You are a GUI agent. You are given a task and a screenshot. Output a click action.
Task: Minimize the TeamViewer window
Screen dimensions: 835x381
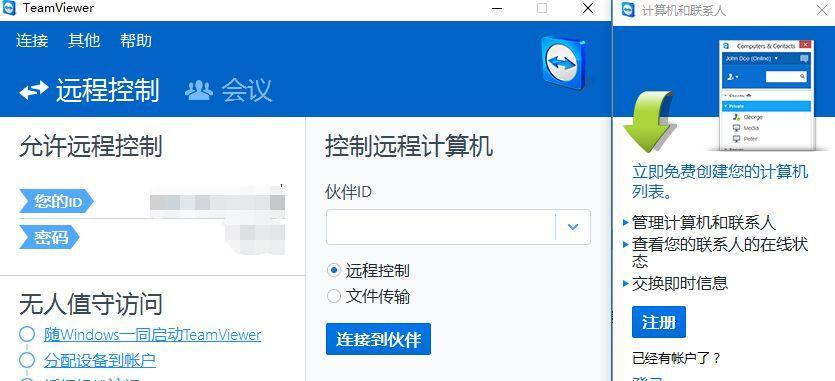click(x=497, y=8)
